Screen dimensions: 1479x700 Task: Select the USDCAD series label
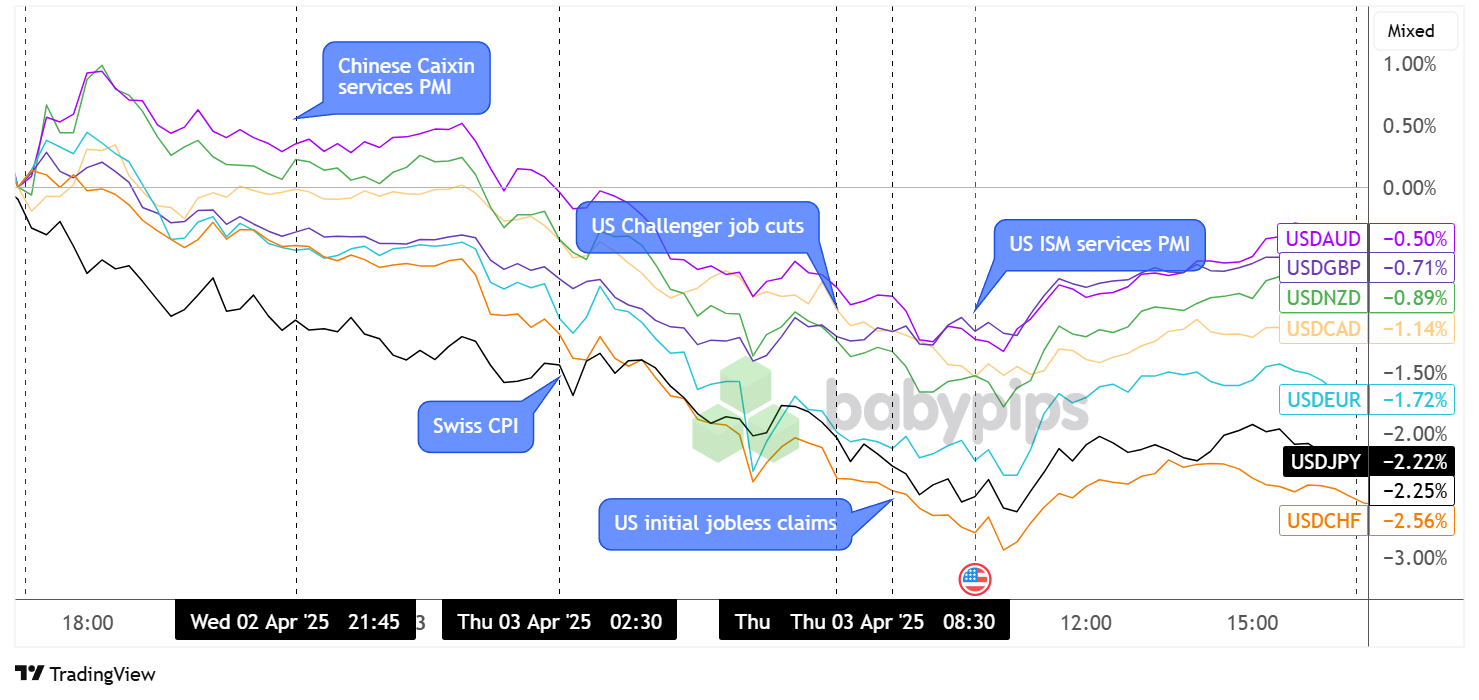pos(1323,328)
